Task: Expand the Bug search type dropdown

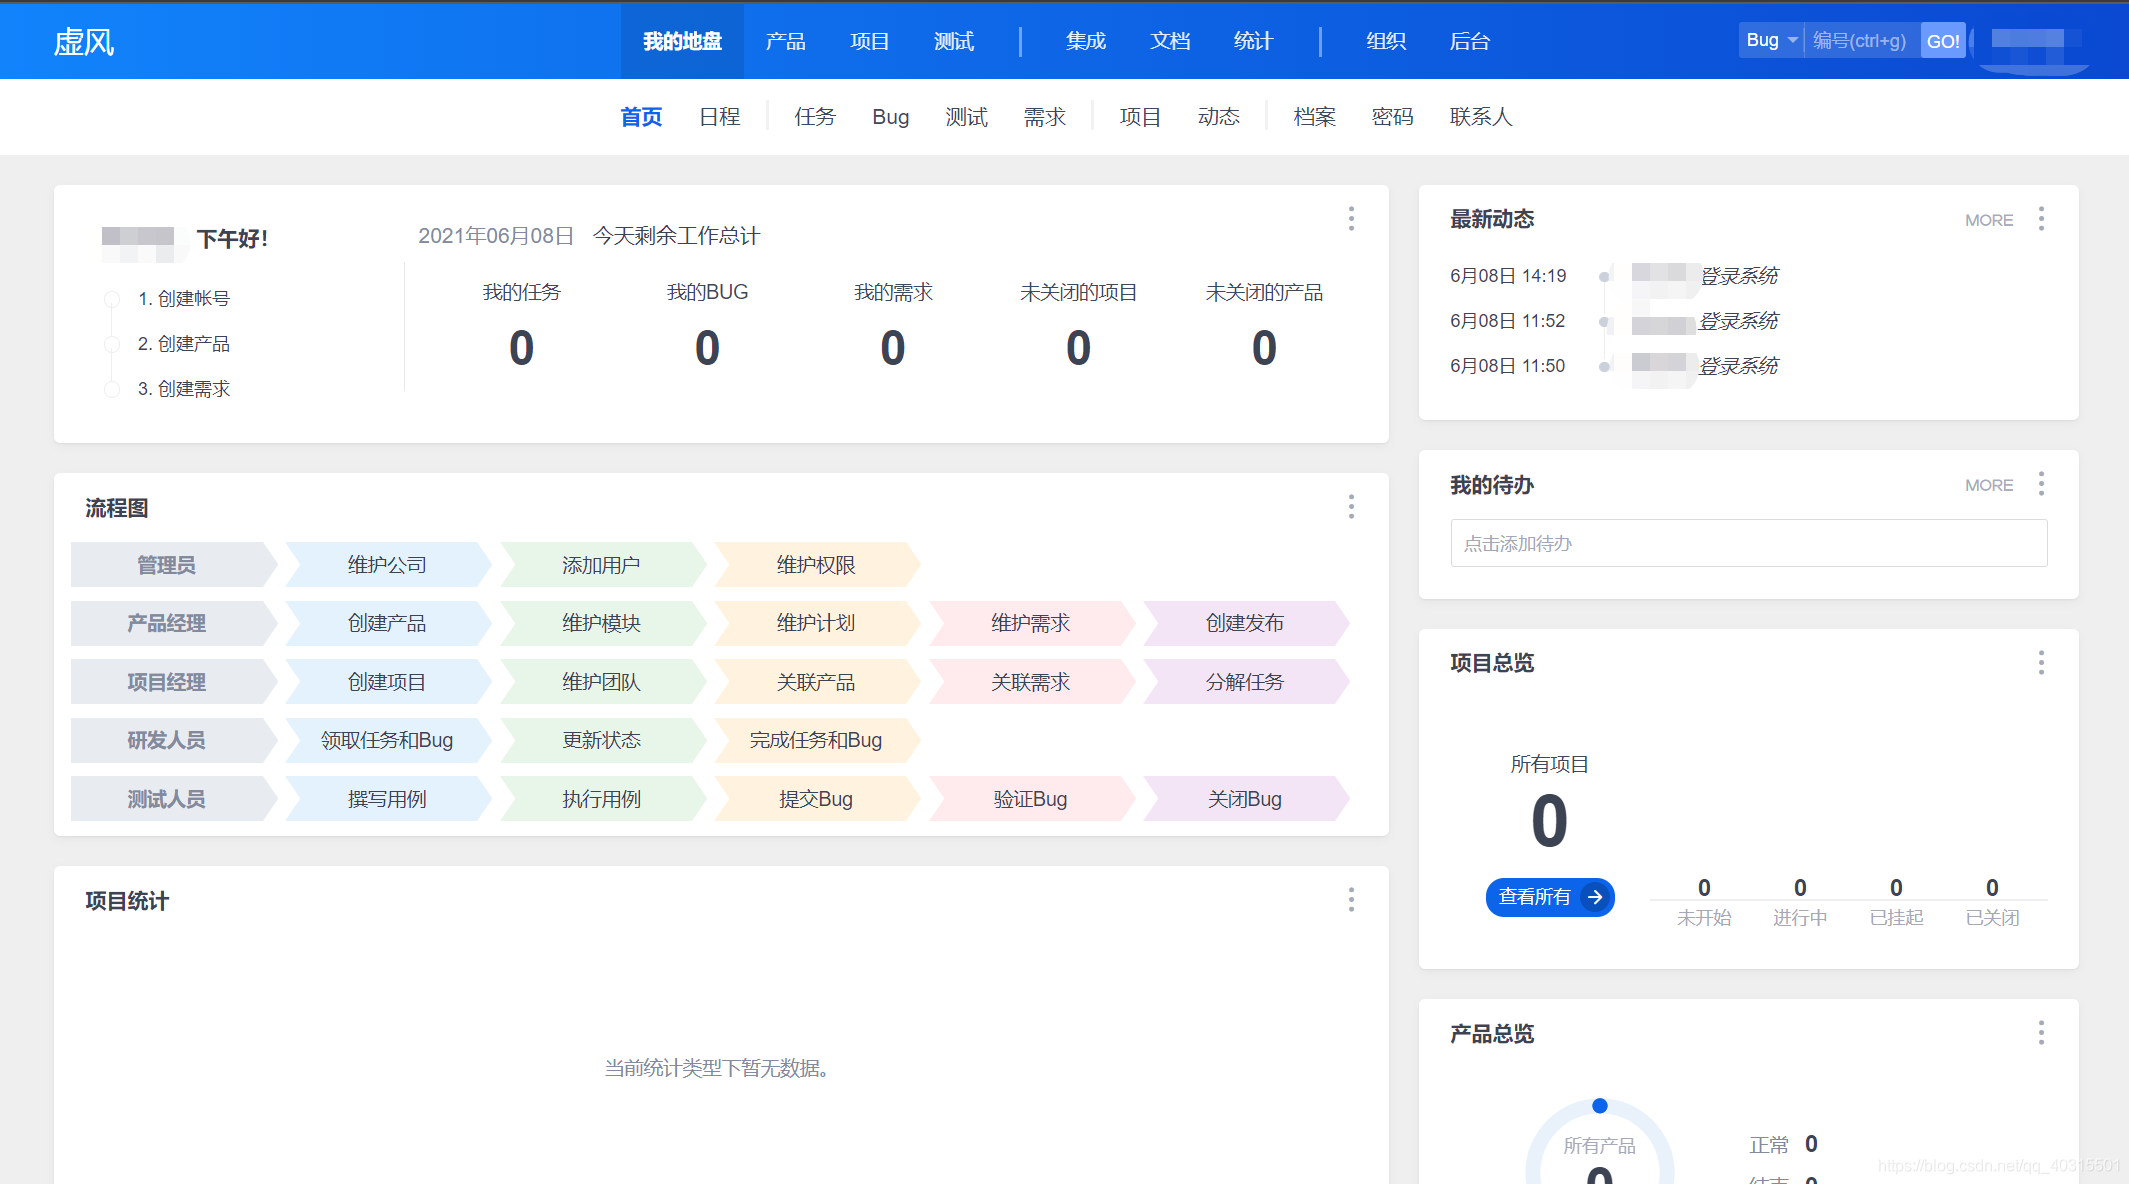Action: click(1771, 40)
